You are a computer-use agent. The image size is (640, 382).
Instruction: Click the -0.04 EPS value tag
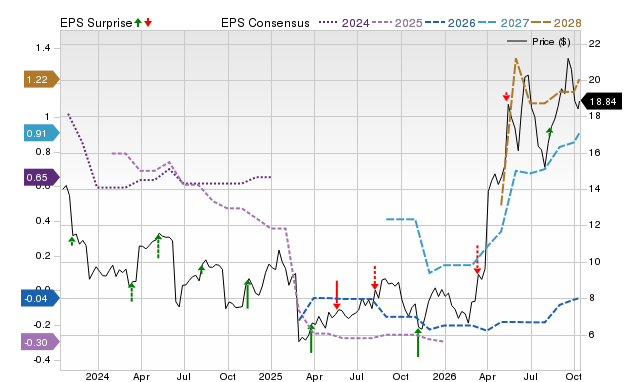(40, 298)
